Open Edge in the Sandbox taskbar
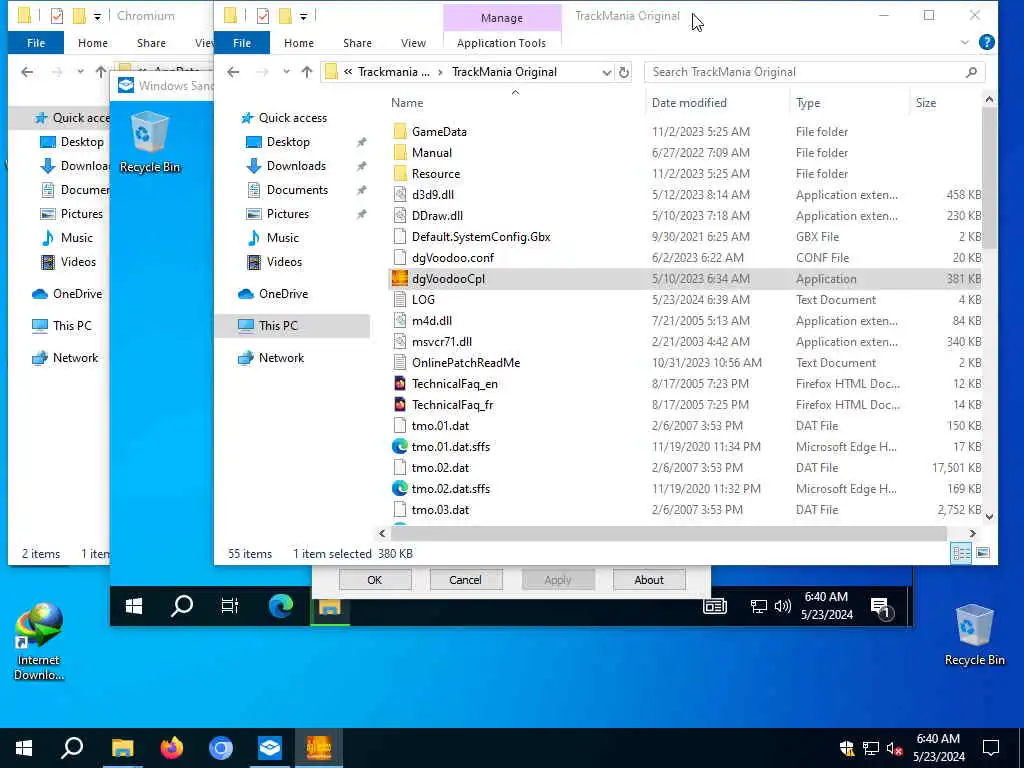 tap(281, 606)
